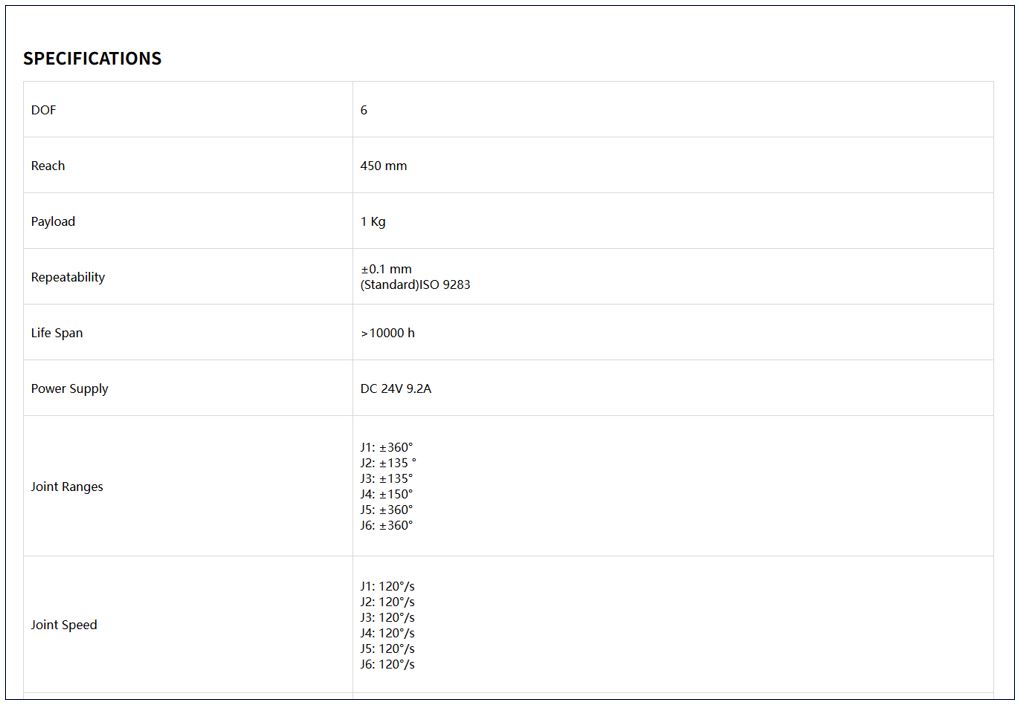Click the DOF row label
The height and width of the screenshot is (705, 1021).
44,110
